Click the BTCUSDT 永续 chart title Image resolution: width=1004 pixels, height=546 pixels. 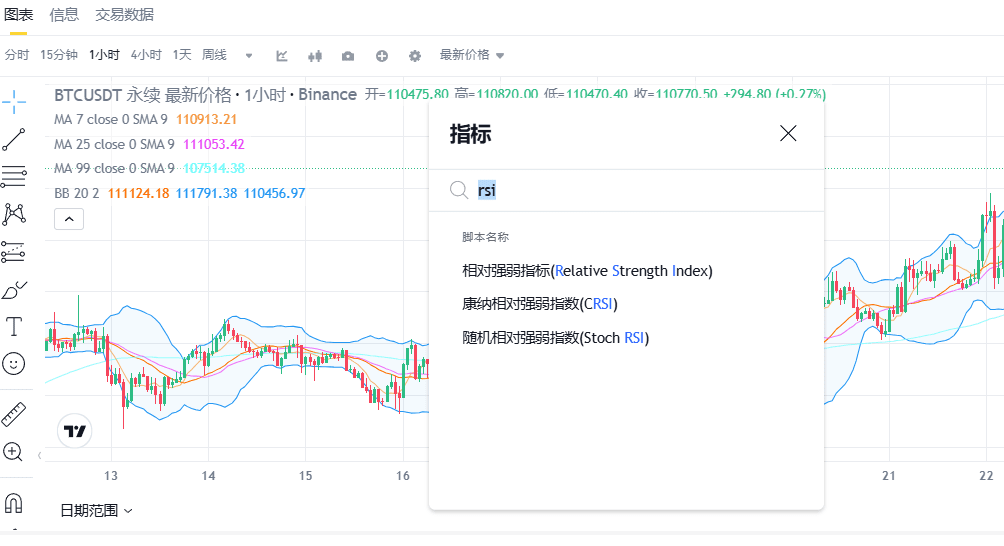[x=205, y=95]
